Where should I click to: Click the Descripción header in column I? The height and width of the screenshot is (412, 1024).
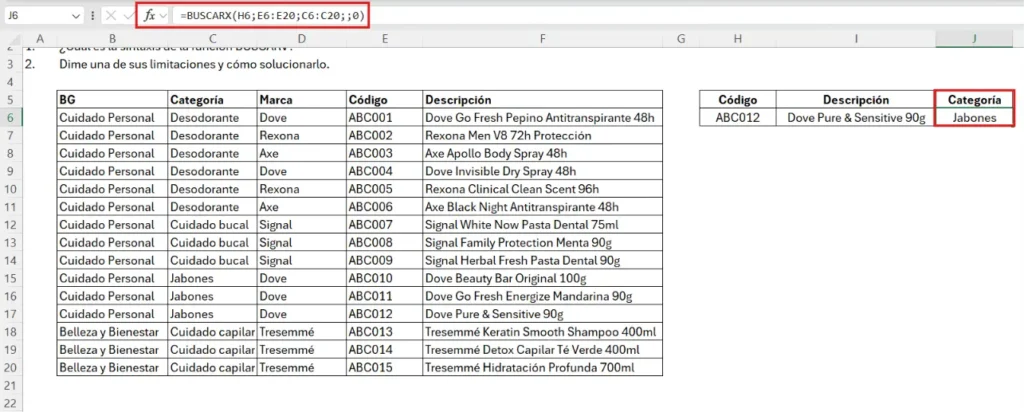point(856,100)
